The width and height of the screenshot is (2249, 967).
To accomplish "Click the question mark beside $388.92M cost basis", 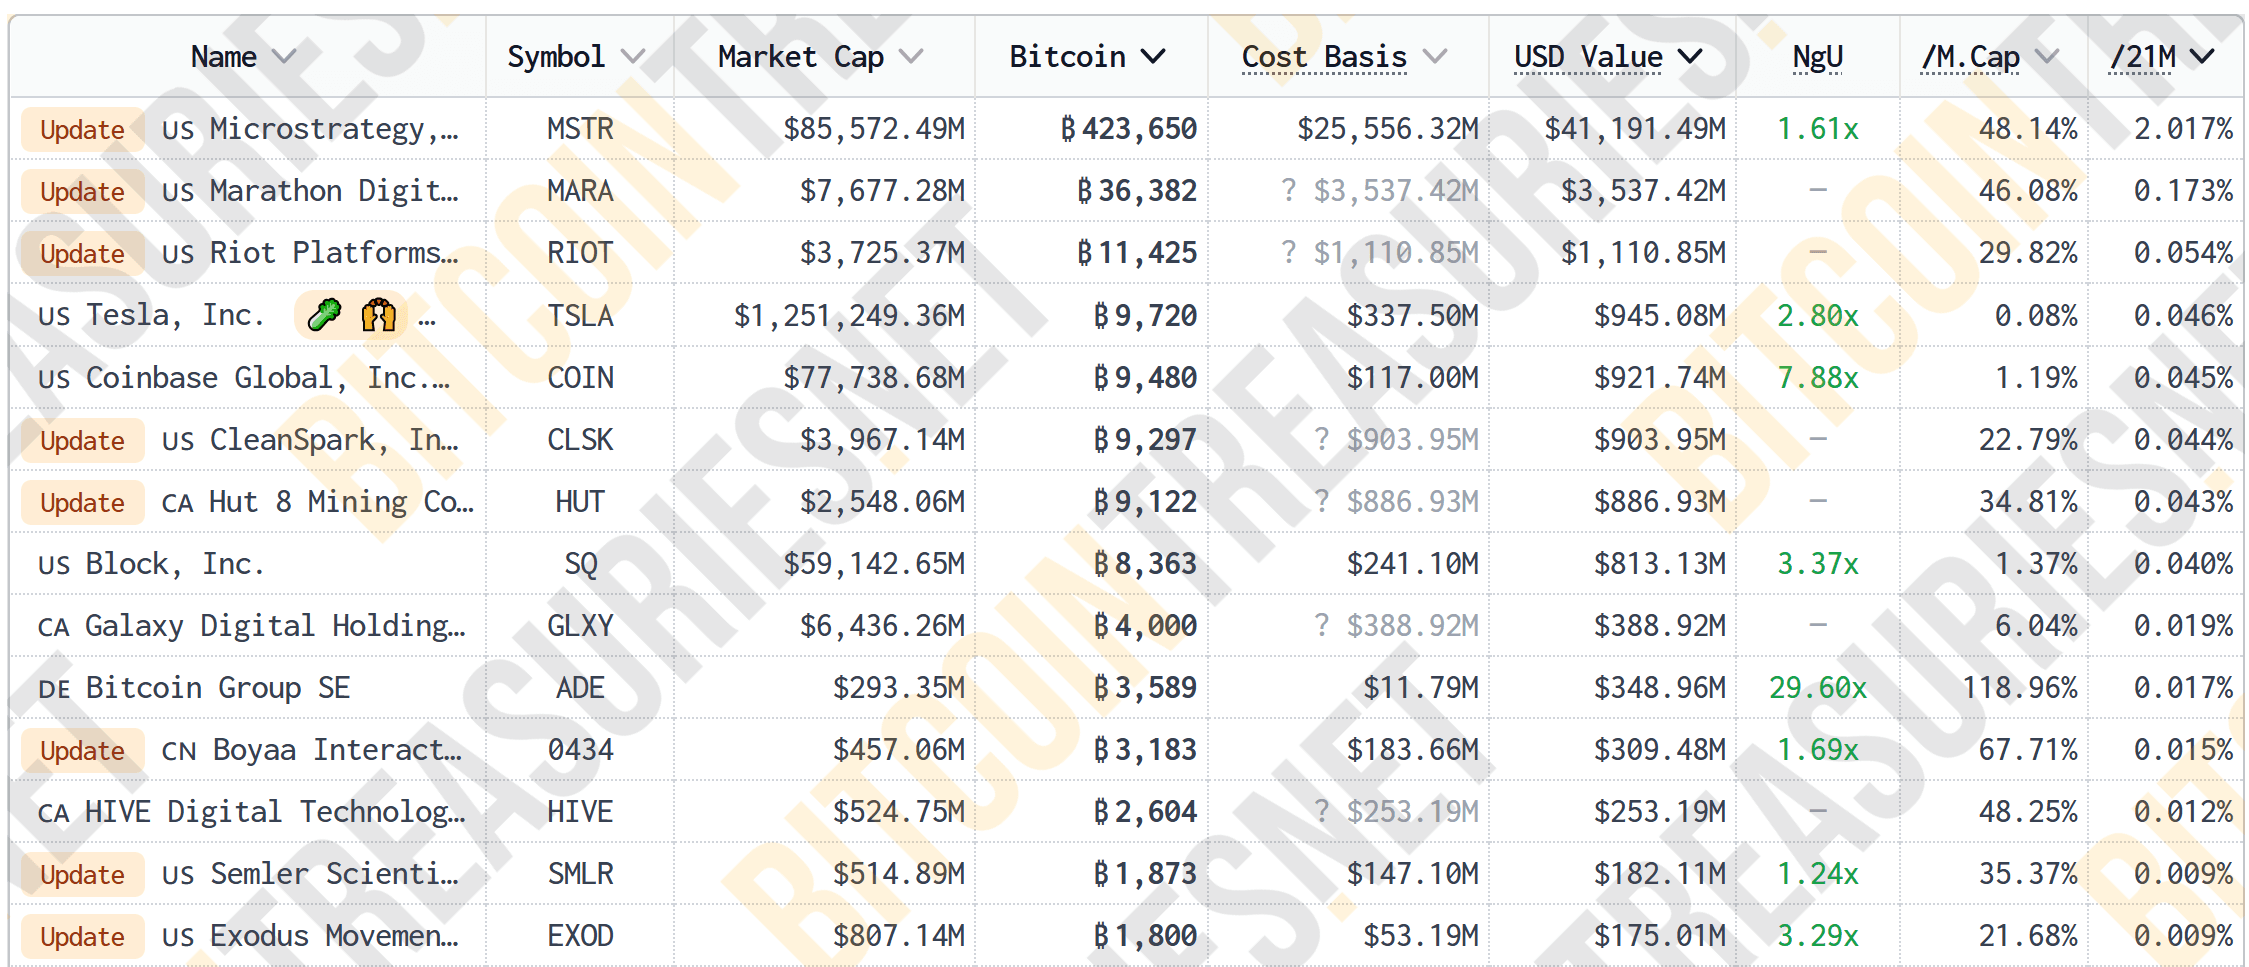I will (x=1321, y=626).
